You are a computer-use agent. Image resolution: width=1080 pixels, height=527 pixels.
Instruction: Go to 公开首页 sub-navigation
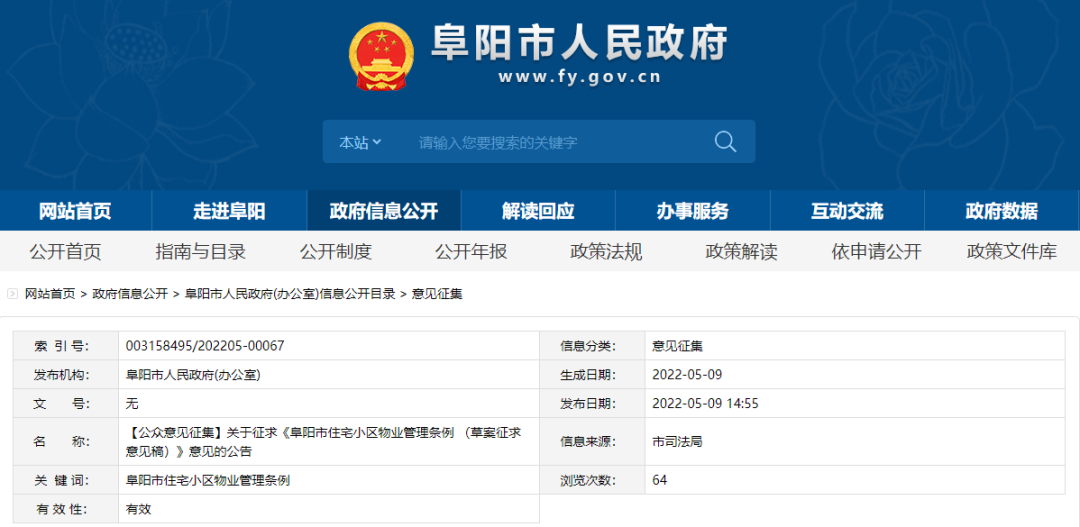[x=65, y=252]
